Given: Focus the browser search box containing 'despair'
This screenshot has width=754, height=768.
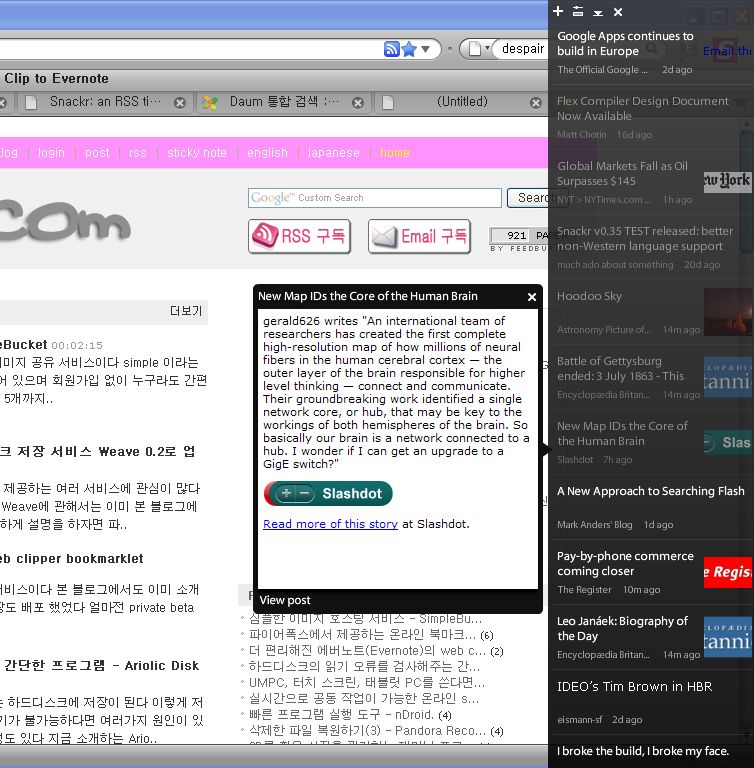Looking at the screenshot, I should coord(522,49).
